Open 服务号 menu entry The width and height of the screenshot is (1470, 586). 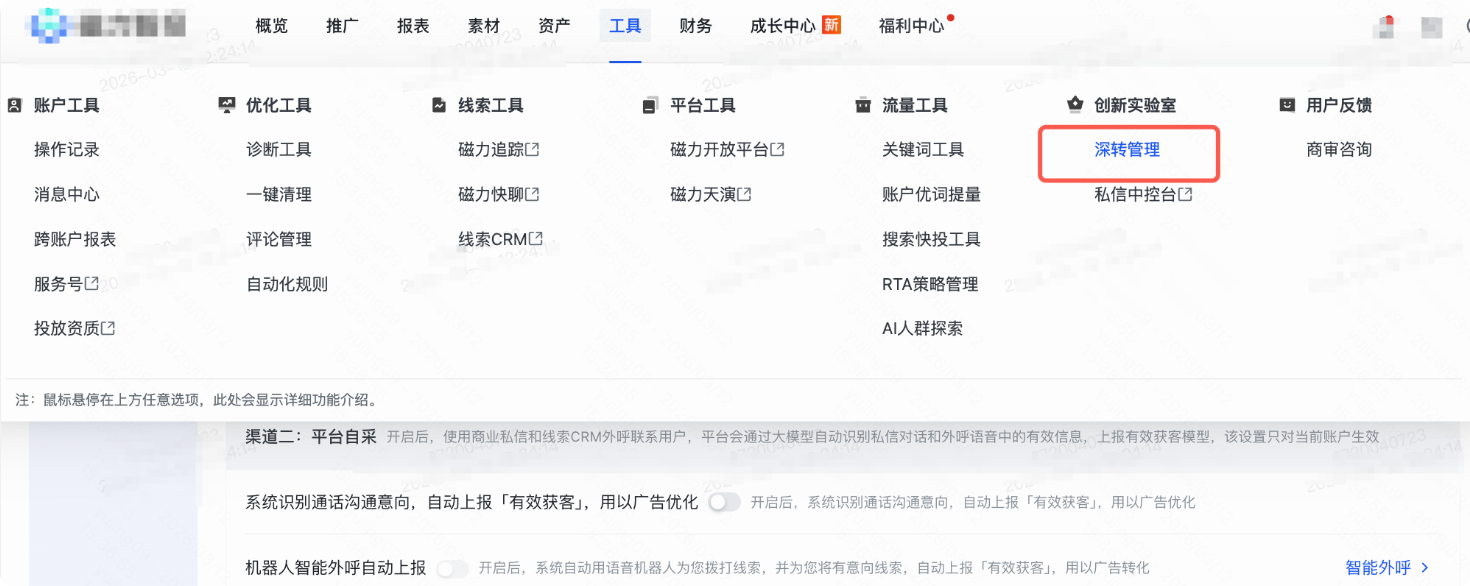click(59, 284)
